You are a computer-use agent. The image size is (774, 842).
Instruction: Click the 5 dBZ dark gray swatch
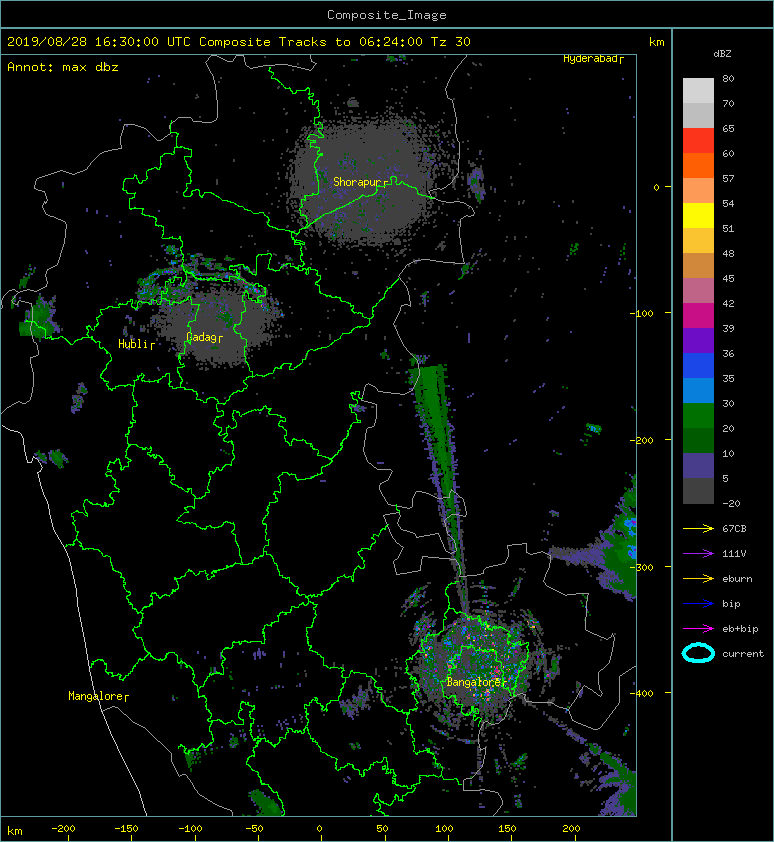698,491
